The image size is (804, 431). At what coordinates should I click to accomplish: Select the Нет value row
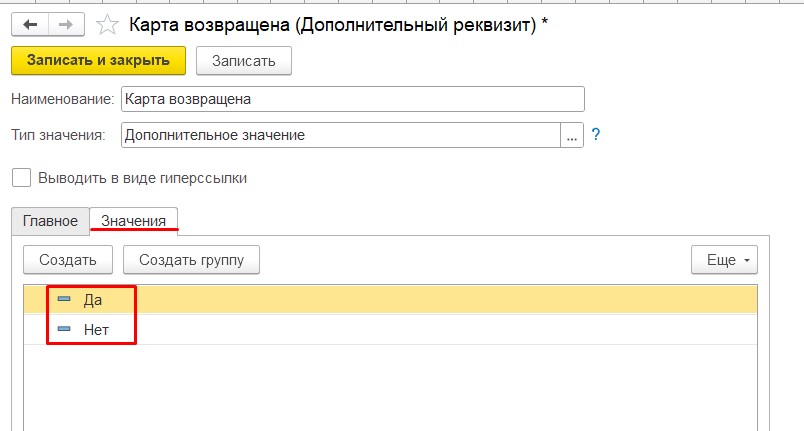(400, 328)
